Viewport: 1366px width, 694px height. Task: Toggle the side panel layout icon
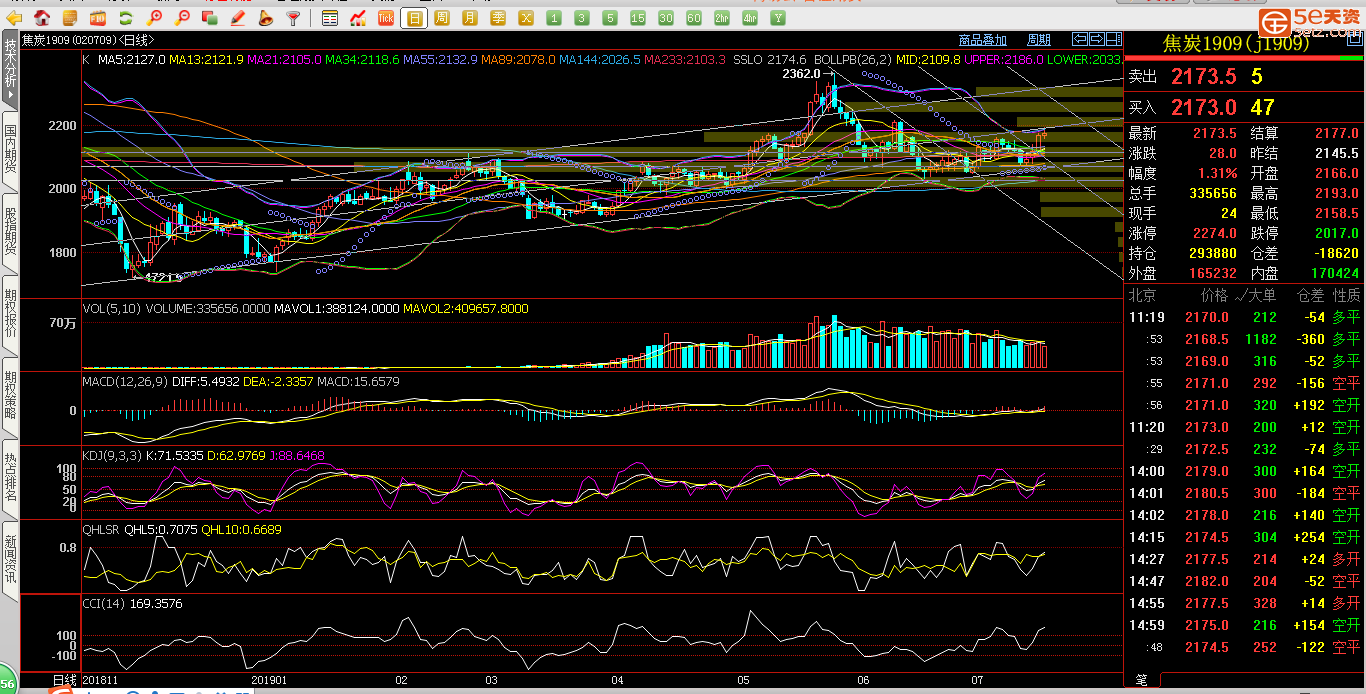(x=1113, y=39)
